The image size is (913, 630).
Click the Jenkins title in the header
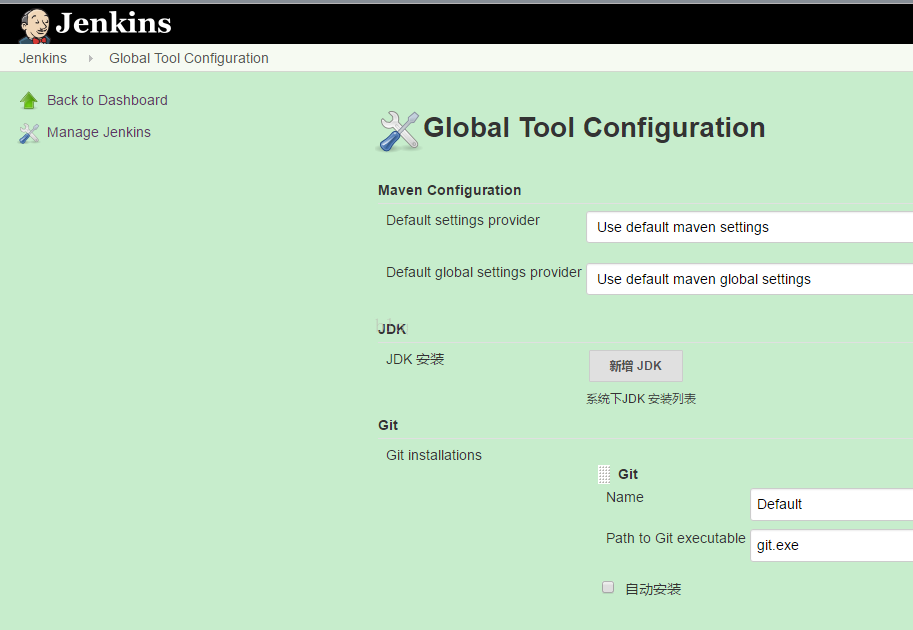pos(114,23)
